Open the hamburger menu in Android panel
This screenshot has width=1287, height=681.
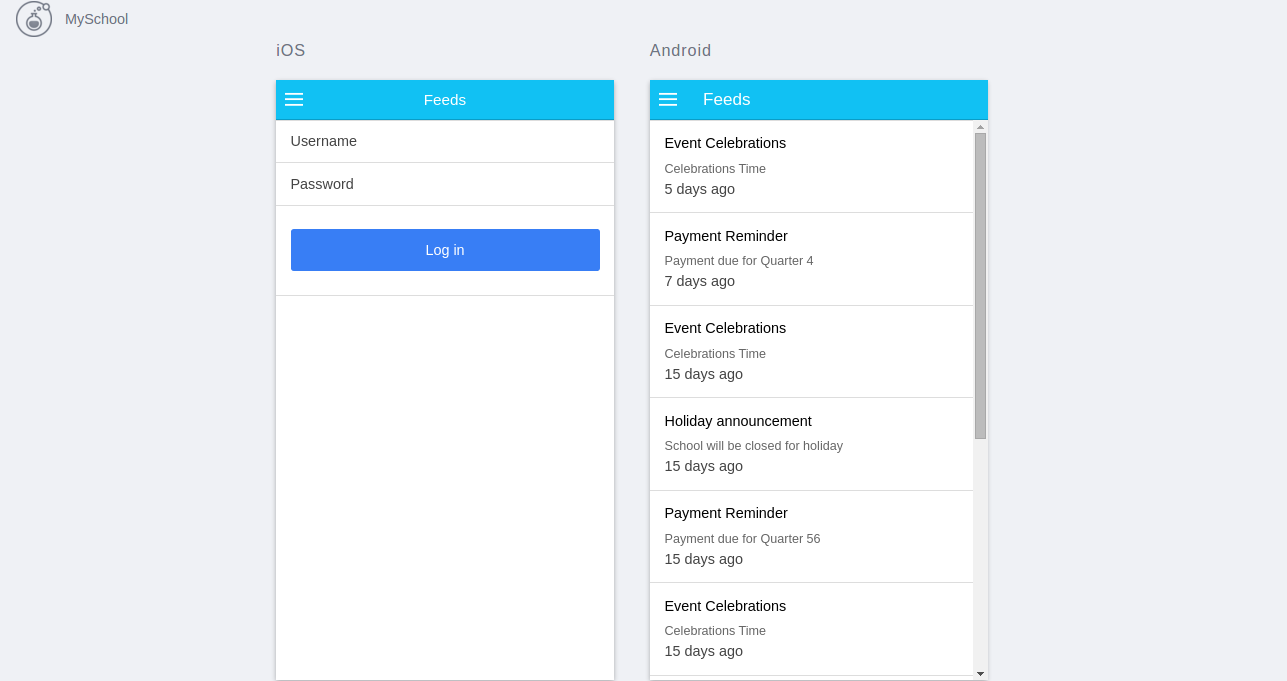pyautogui.click(x=668, y=99)
